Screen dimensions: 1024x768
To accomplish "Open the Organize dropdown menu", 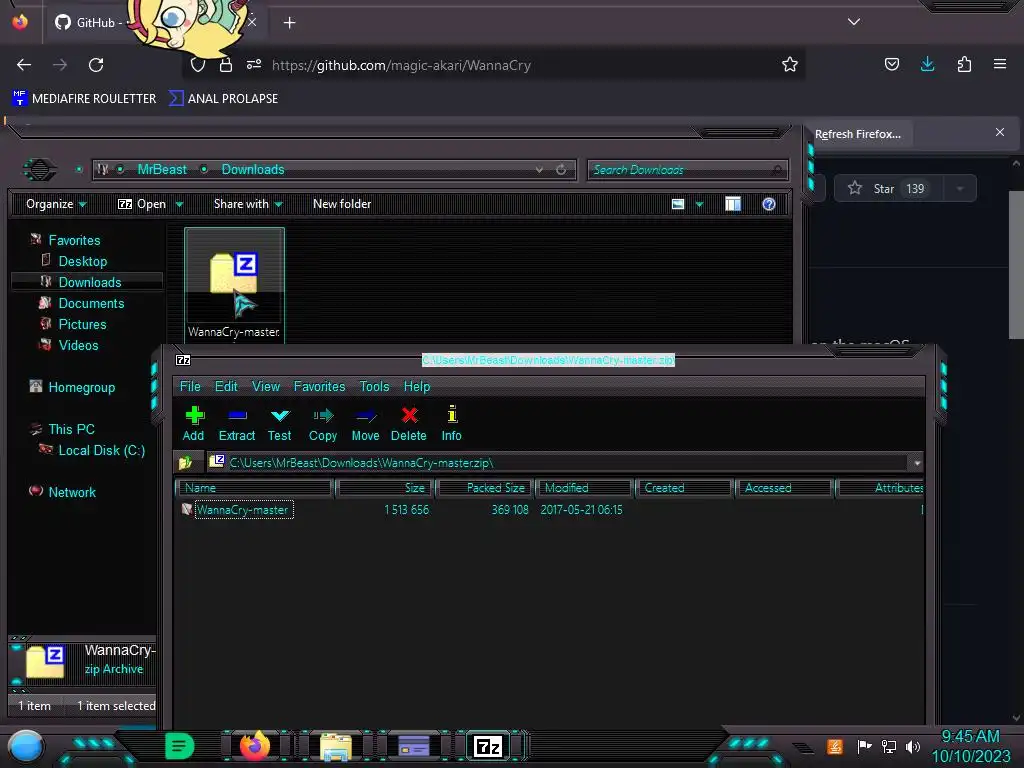I will click(56, 204).
